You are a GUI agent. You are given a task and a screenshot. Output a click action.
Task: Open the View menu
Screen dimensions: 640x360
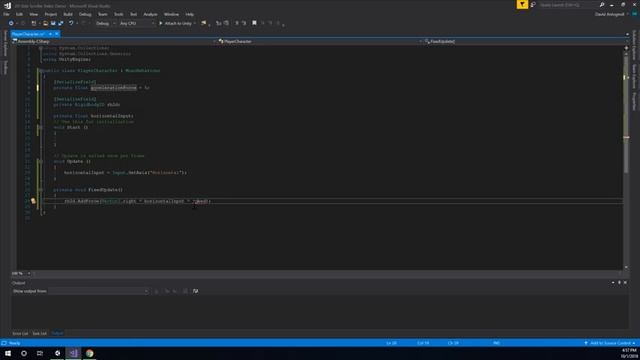pos(33,14)
